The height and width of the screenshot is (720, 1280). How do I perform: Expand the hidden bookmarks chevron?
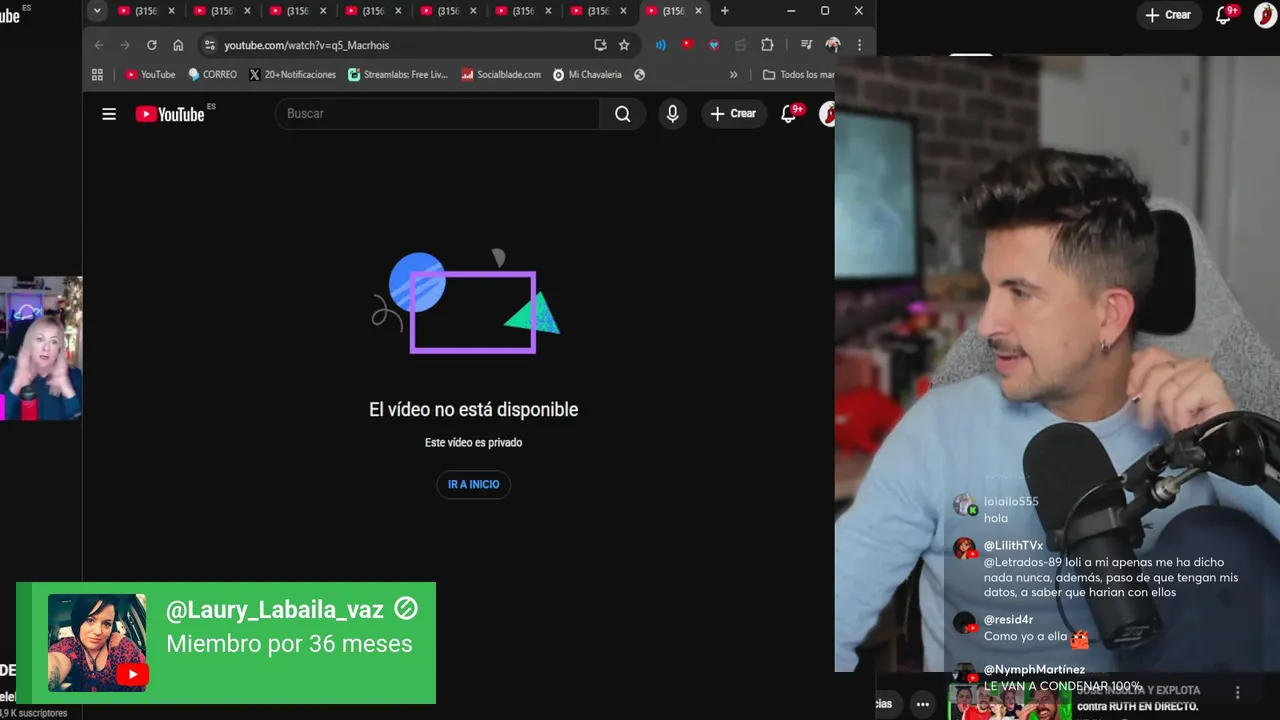(734, 75)
